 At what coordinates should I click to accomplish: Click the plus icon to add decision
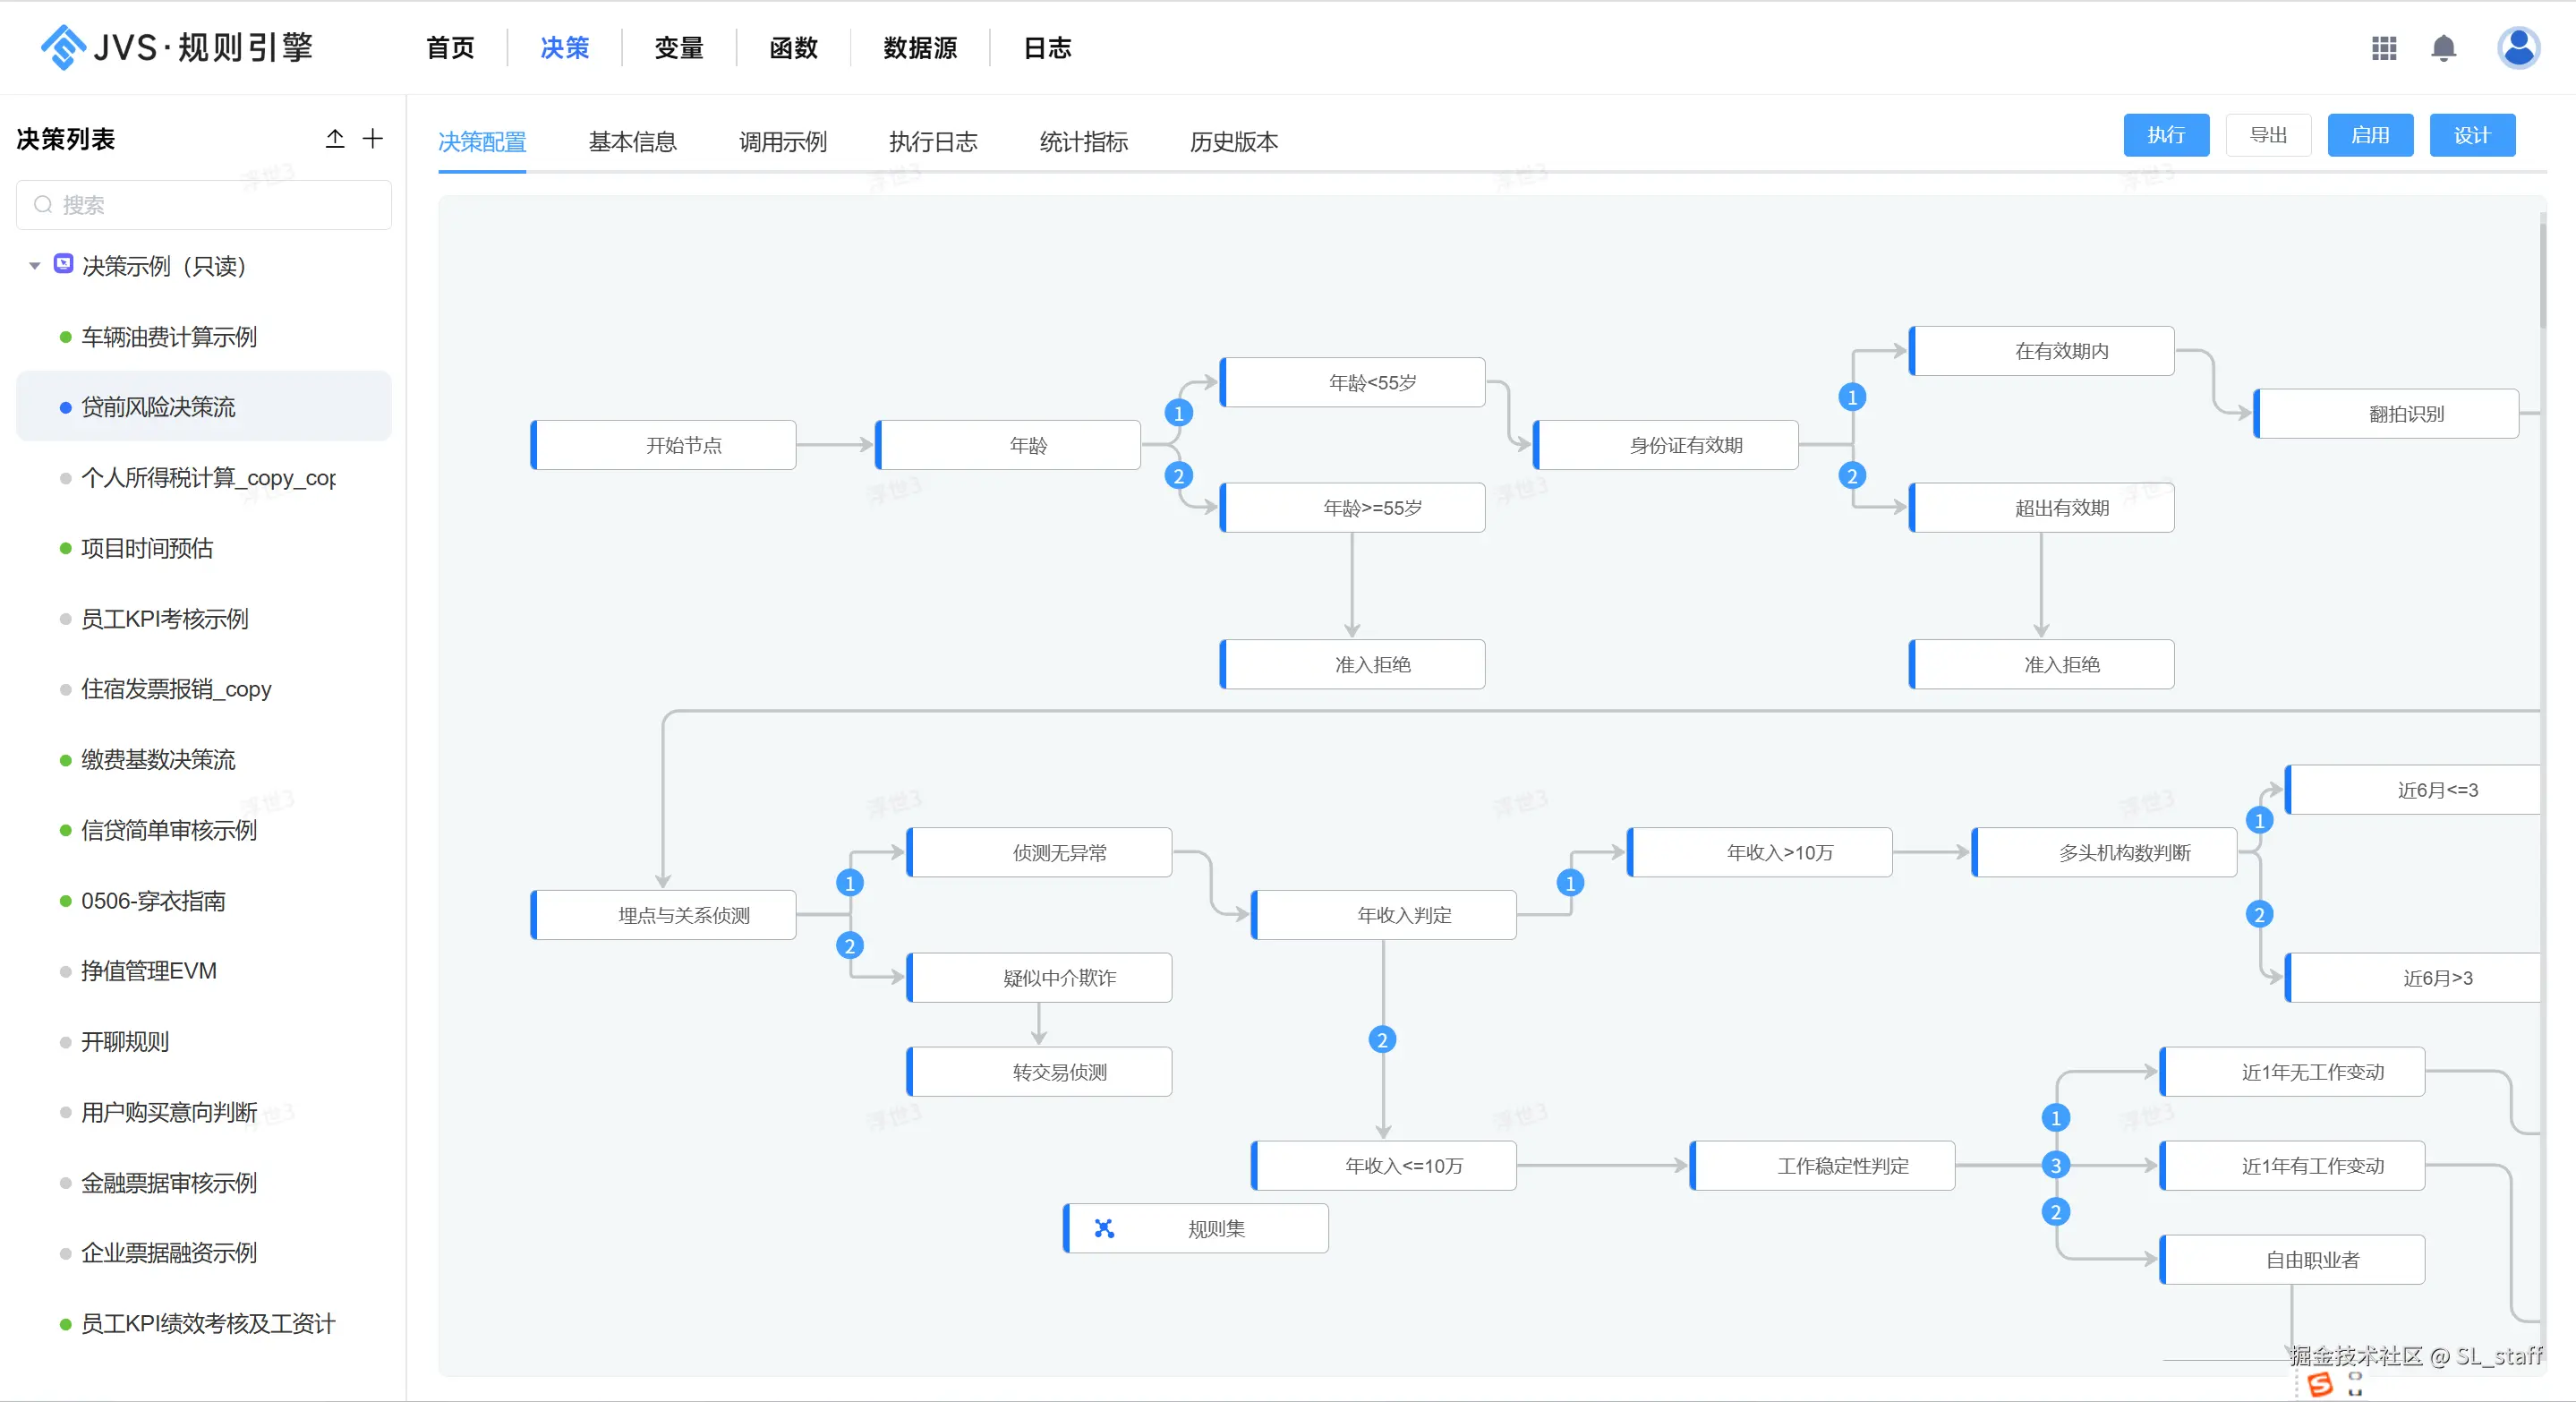point(373,139)
